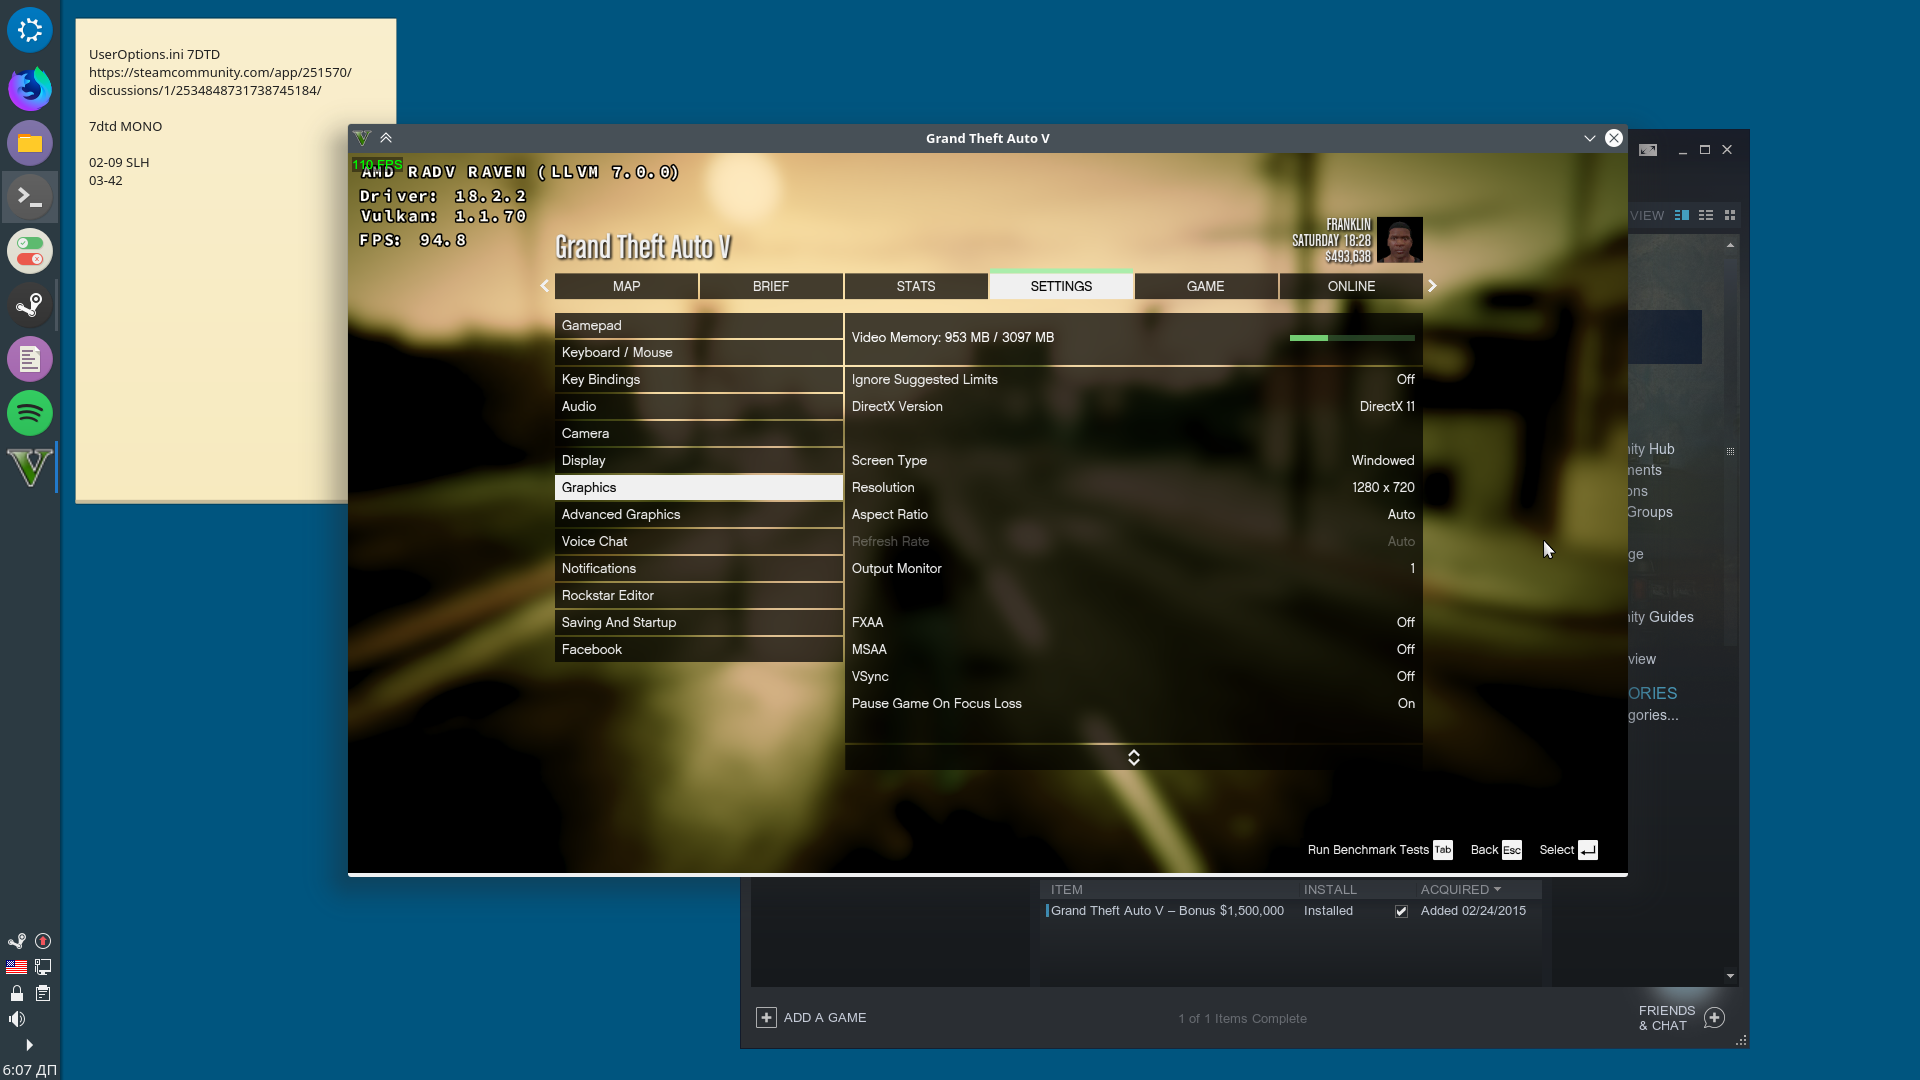This screenshot has height=1080, width=1920.
Task: Click the Video Memory usage bar
Action: click(1351, 338)
